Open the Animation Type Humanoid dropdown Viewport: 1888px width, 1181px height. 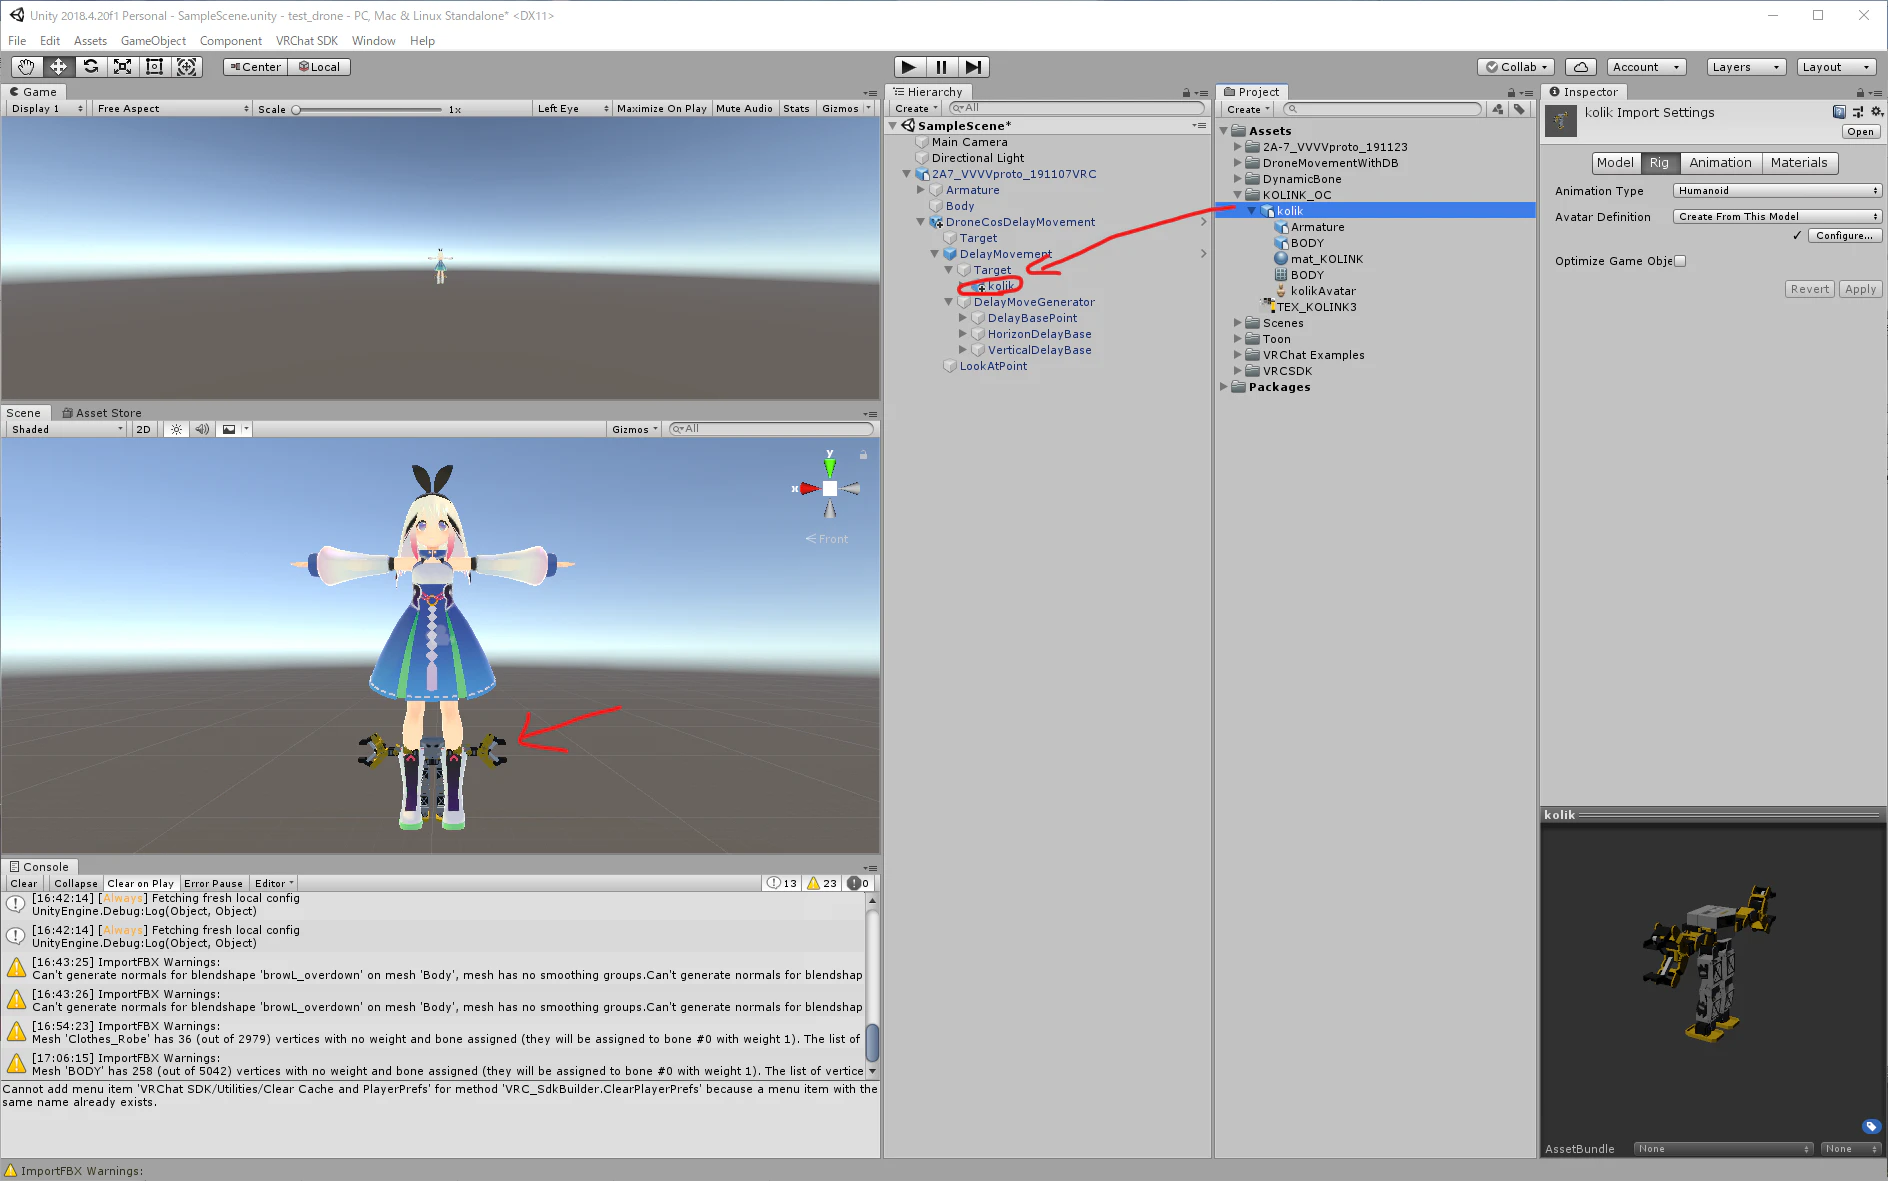click(1777, 191)
